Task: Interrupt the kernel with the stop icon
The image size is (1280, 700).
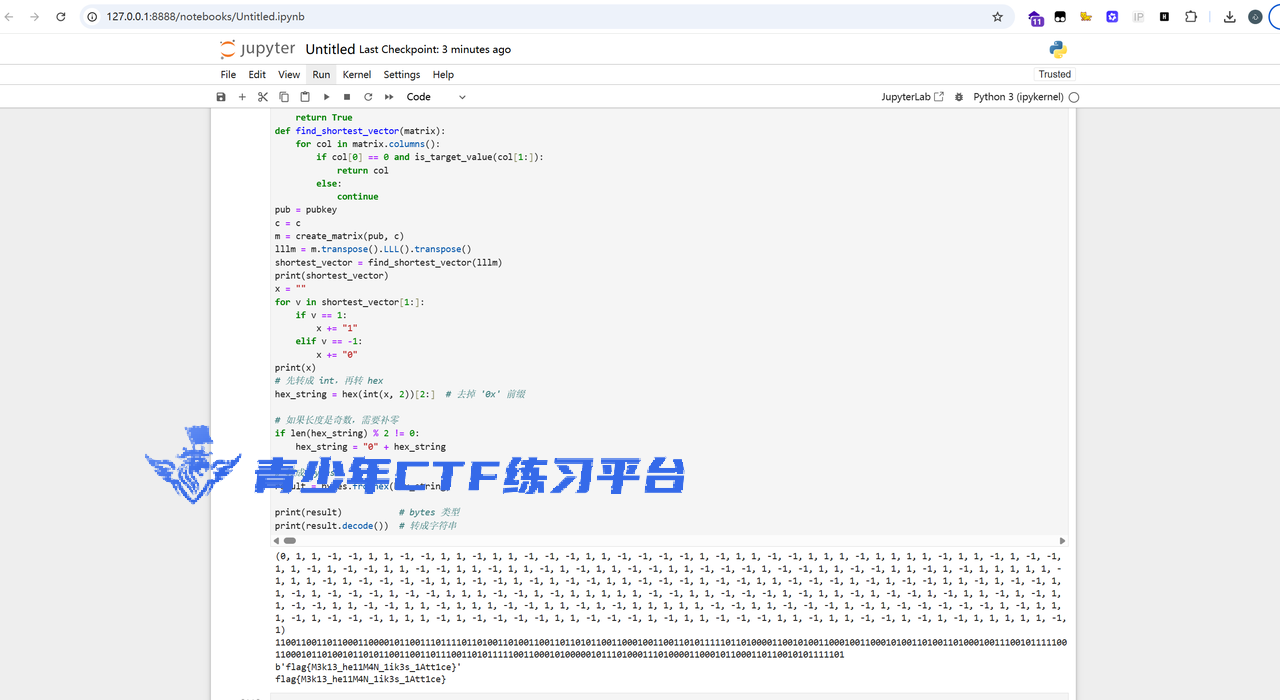Action: [x=347, y=97]
